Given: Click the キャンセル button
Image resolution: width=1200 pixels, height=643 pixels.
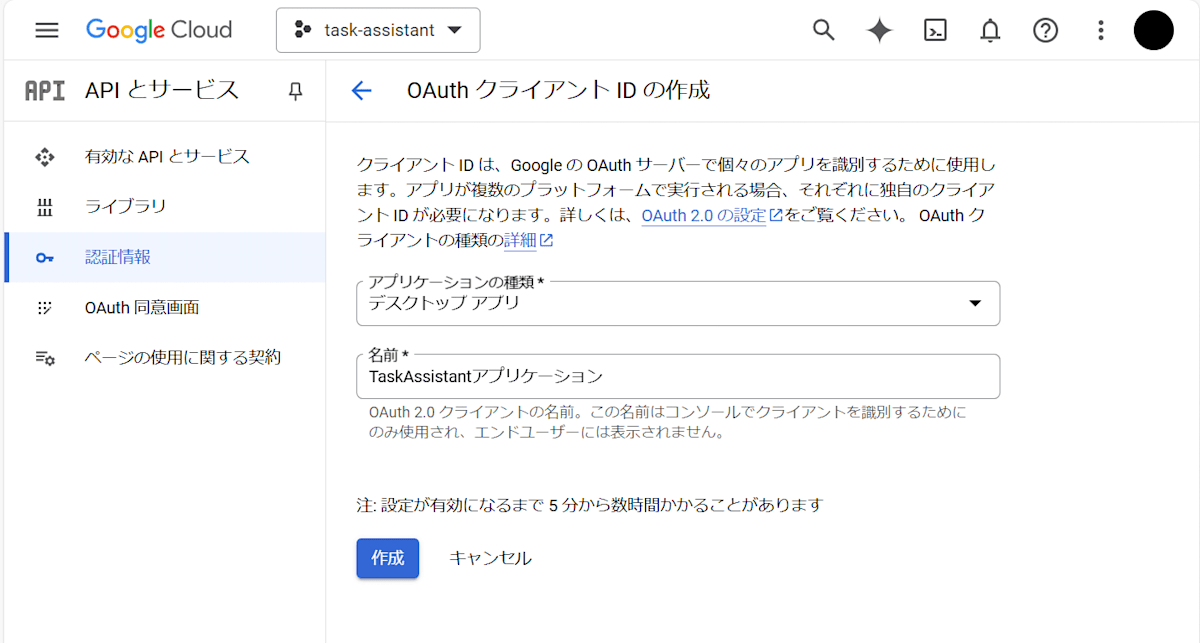Looking at the screenshot, I should tap(490, 558).
